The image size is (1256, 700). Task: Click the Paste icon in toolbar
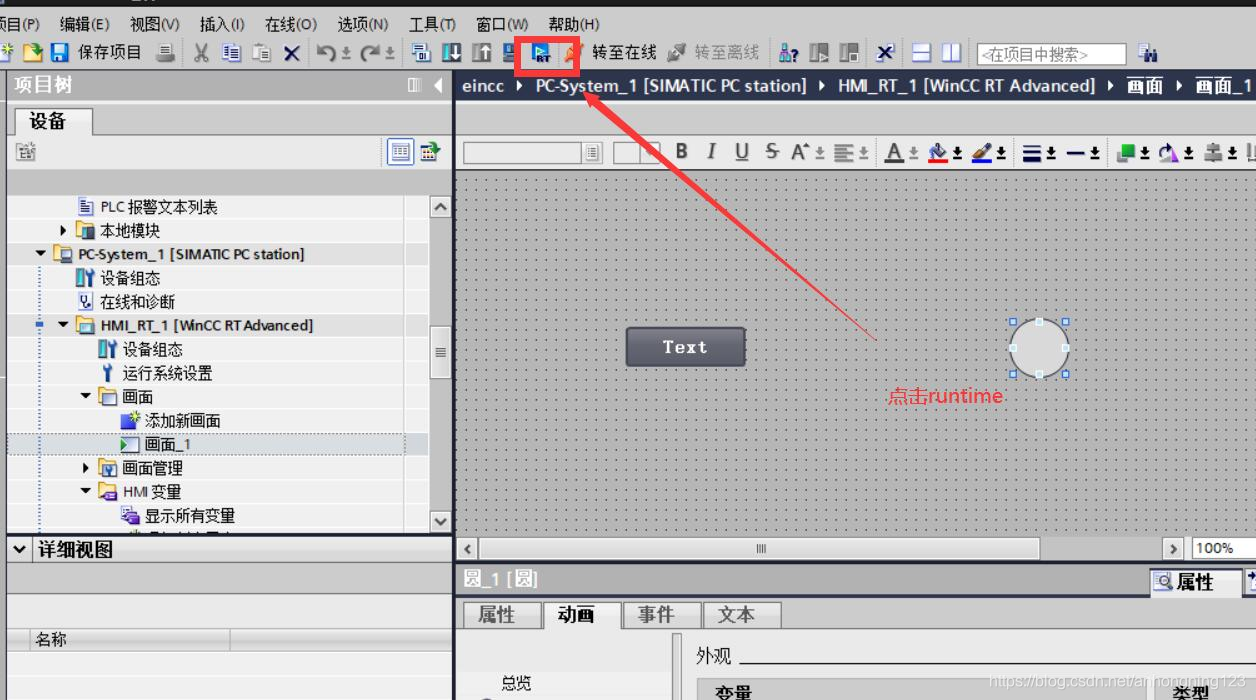[261, 53]
